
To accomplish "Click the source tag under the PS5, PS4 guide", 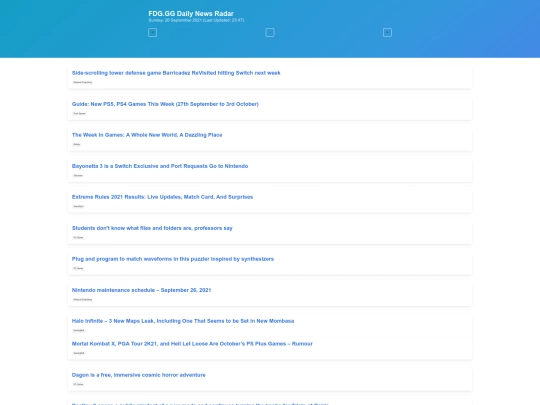I will click(x=79, y=113).
